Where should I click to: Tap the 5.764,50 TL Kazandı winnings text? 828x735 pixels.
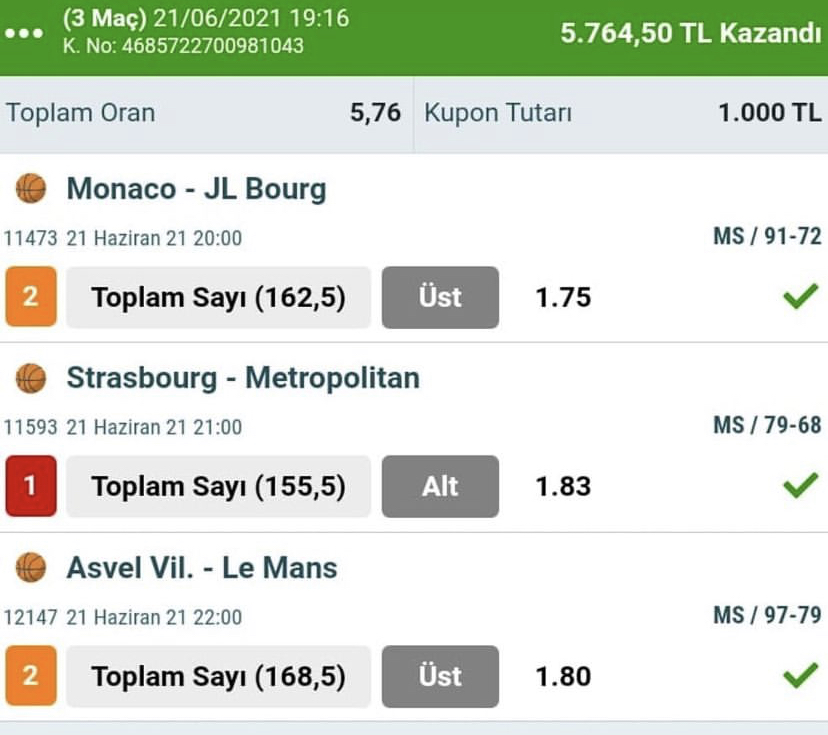click(690, 33)
